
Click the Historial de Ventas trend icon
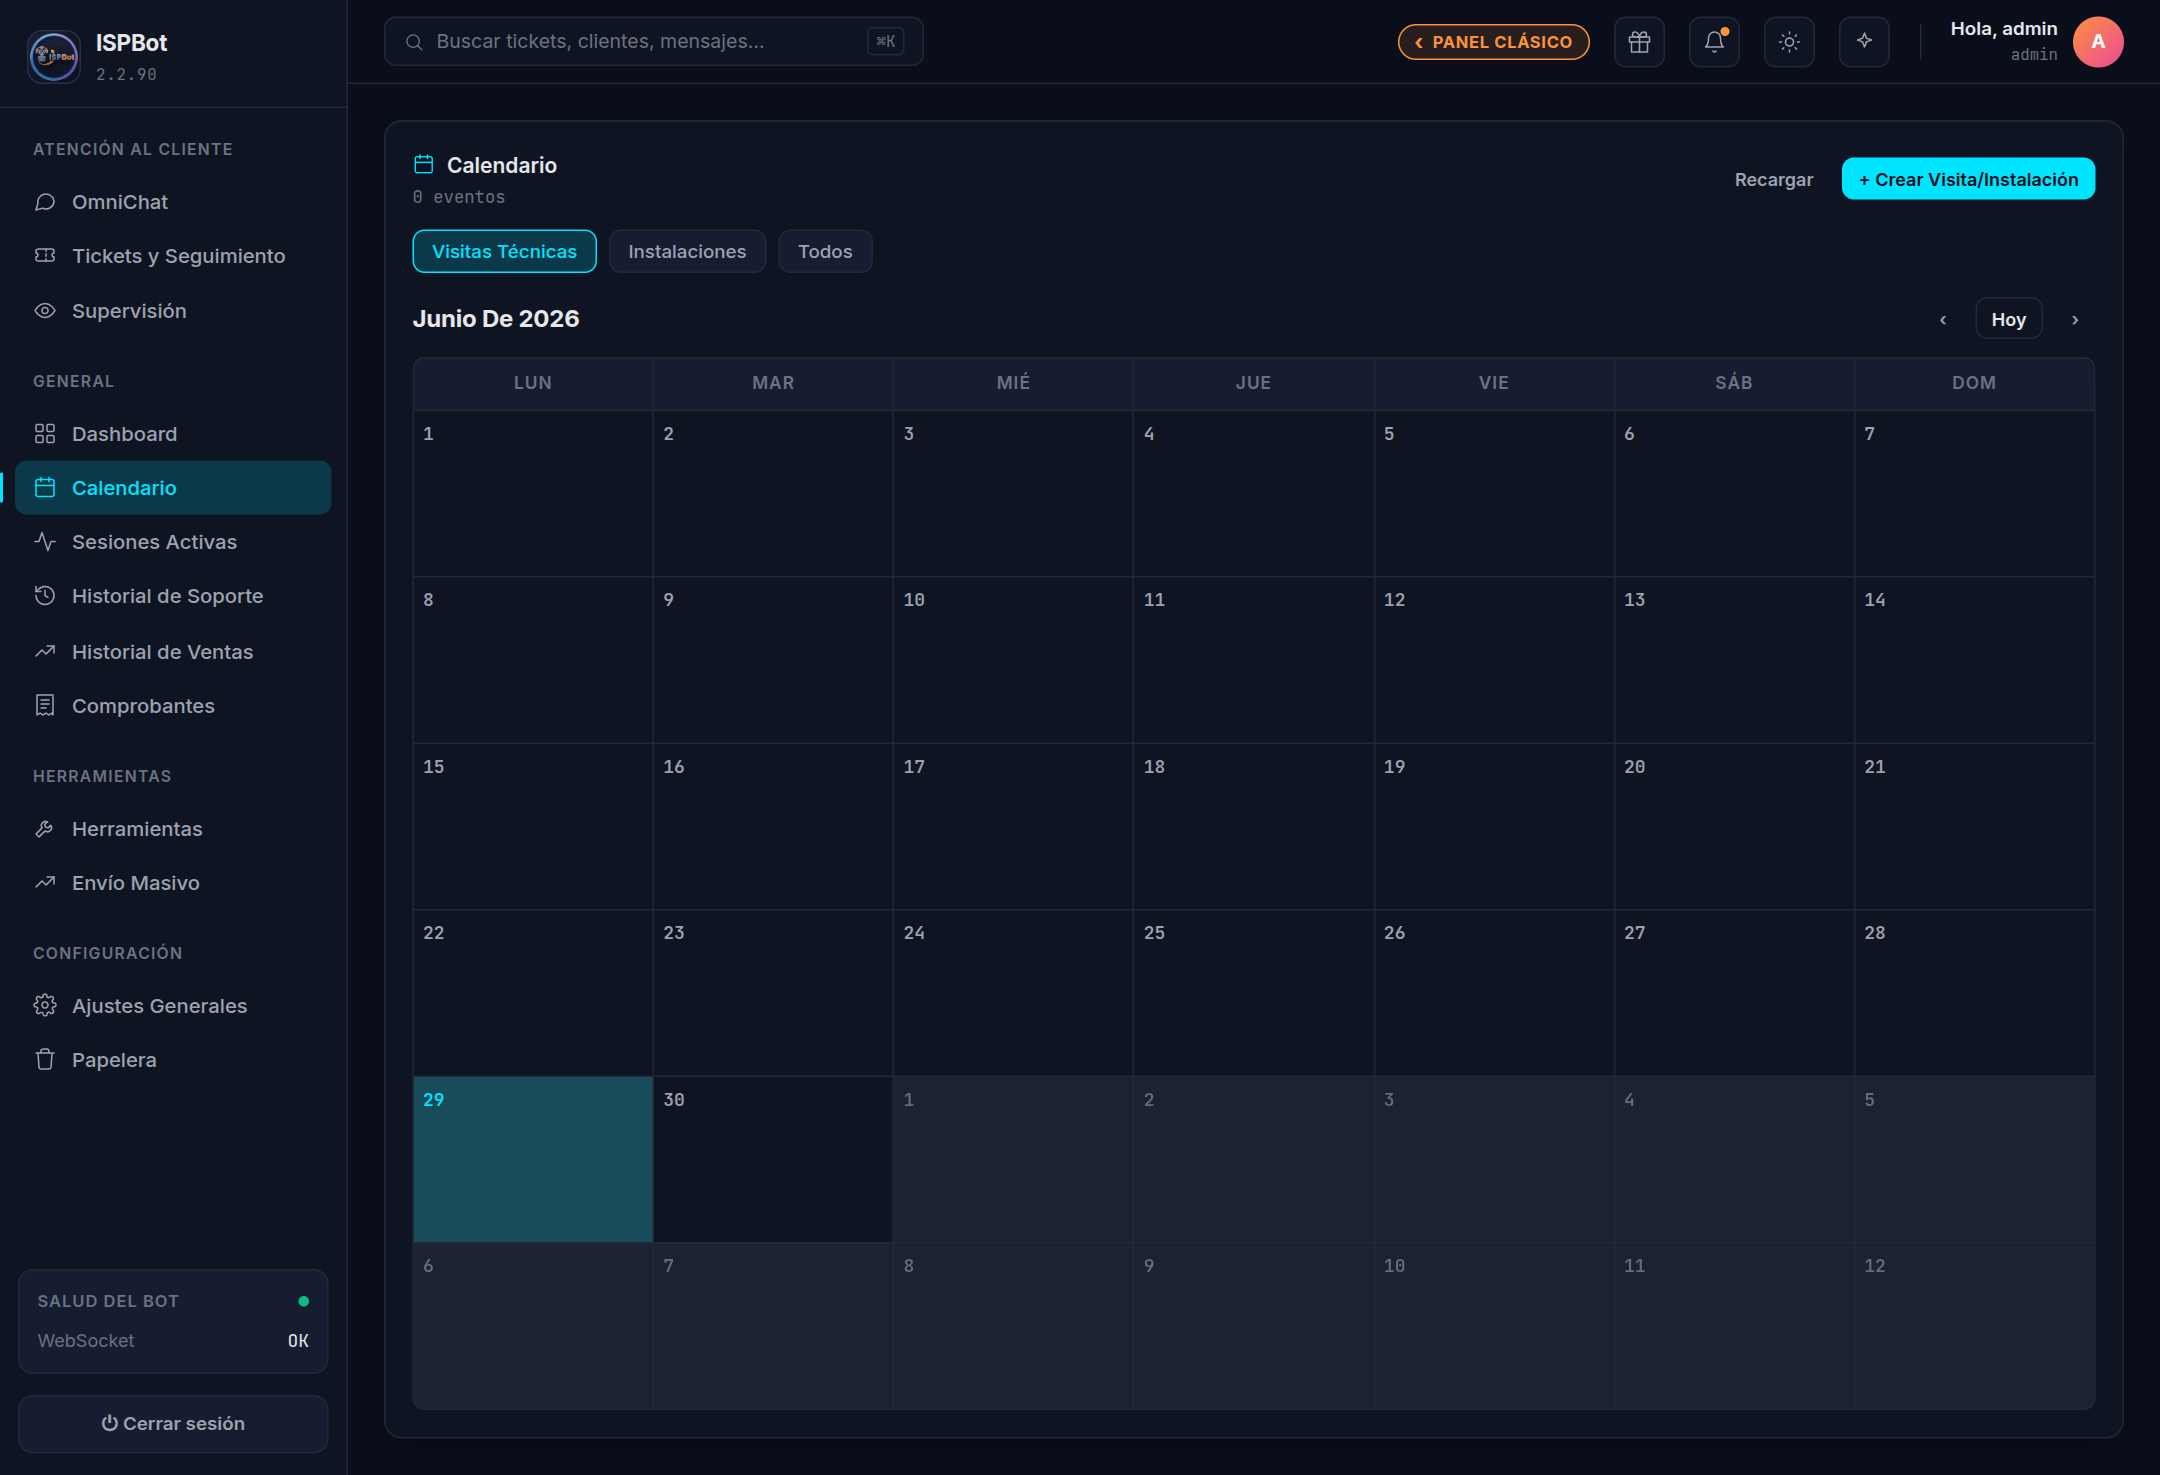(45, 652)
